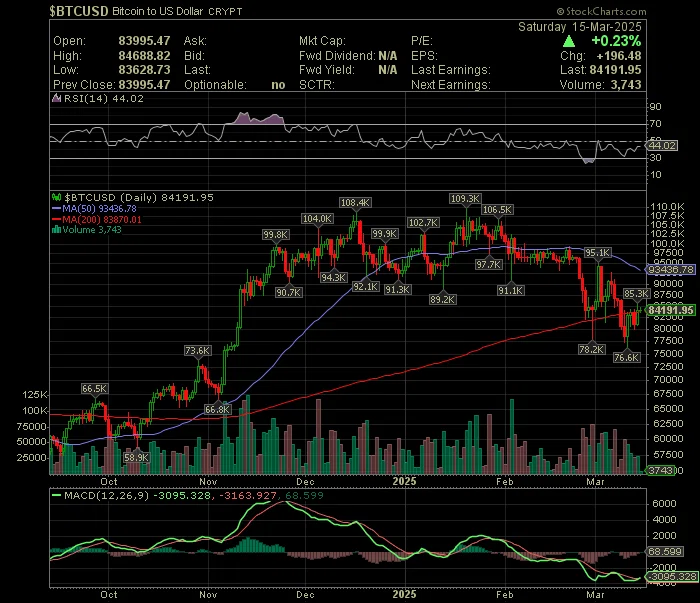Select the Saturday 15-Mar-2025 date text
700x603 pixels.
[579, 27]
